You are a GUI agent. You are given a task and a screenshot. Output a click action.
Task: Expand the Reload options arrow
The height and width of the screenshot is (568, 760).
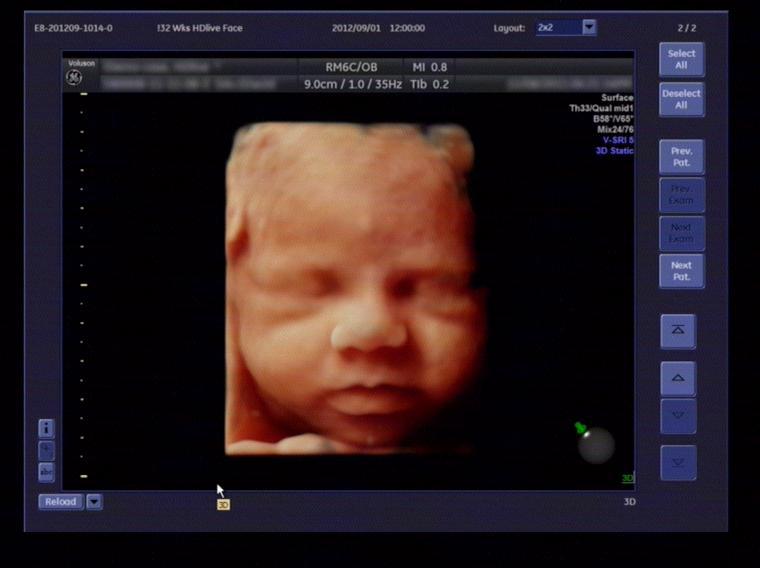94,502
